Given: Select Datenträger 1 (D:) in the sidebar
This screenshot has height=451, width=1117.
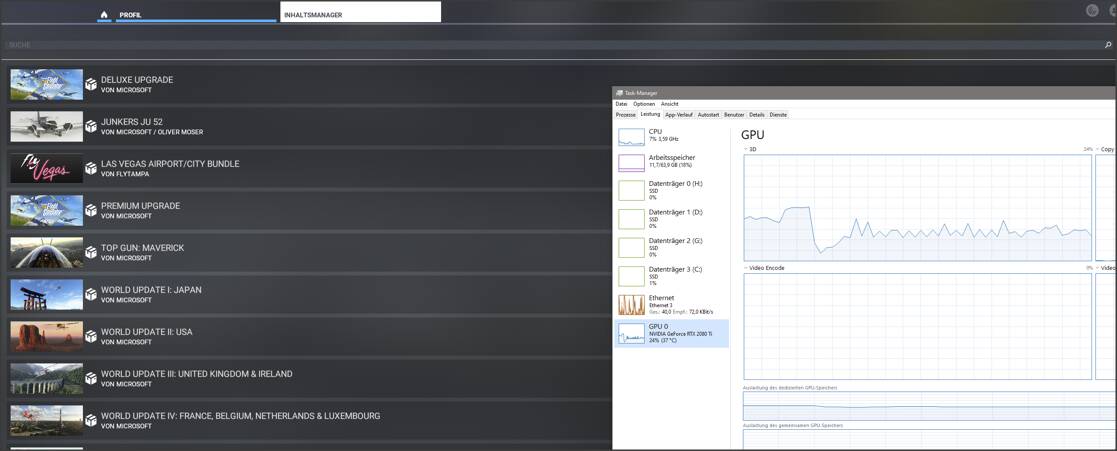Looking at the screenshot, I should [672, 219].
